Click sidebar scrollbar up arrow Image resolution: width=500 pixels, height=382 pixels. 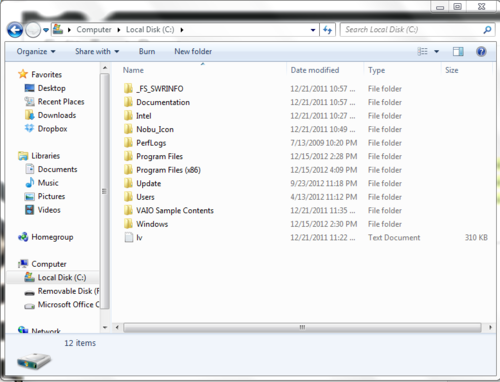tap(105, 68)
